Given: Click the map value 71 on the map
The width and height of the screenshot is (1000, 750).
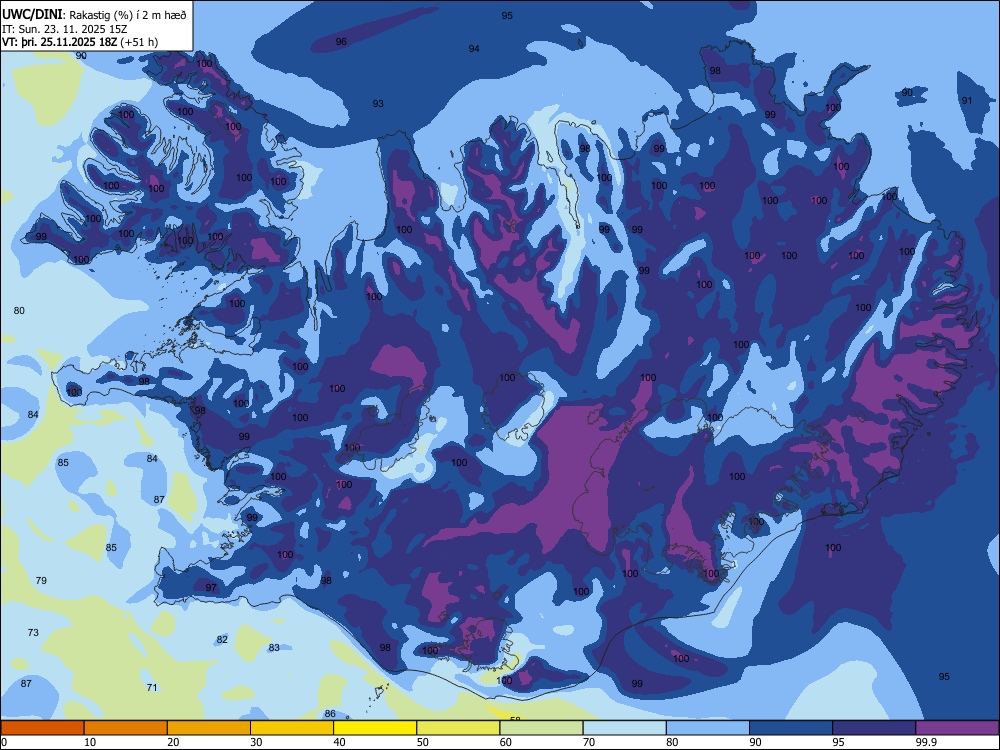Looking at the screenshot, I should (x=152, y=688).
